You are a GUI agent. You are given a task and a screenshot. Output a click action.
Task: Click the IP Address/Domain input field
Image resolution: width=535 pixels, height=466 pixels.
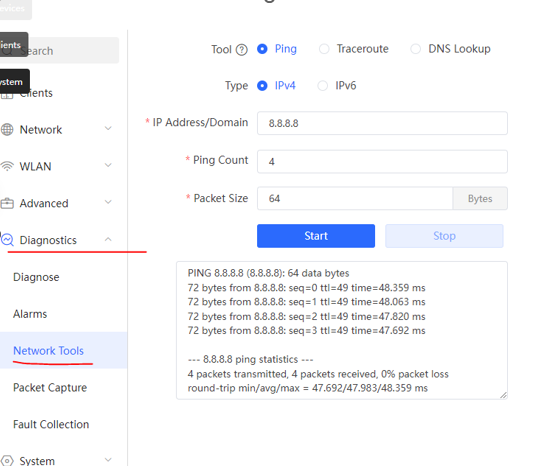(382, 123)
